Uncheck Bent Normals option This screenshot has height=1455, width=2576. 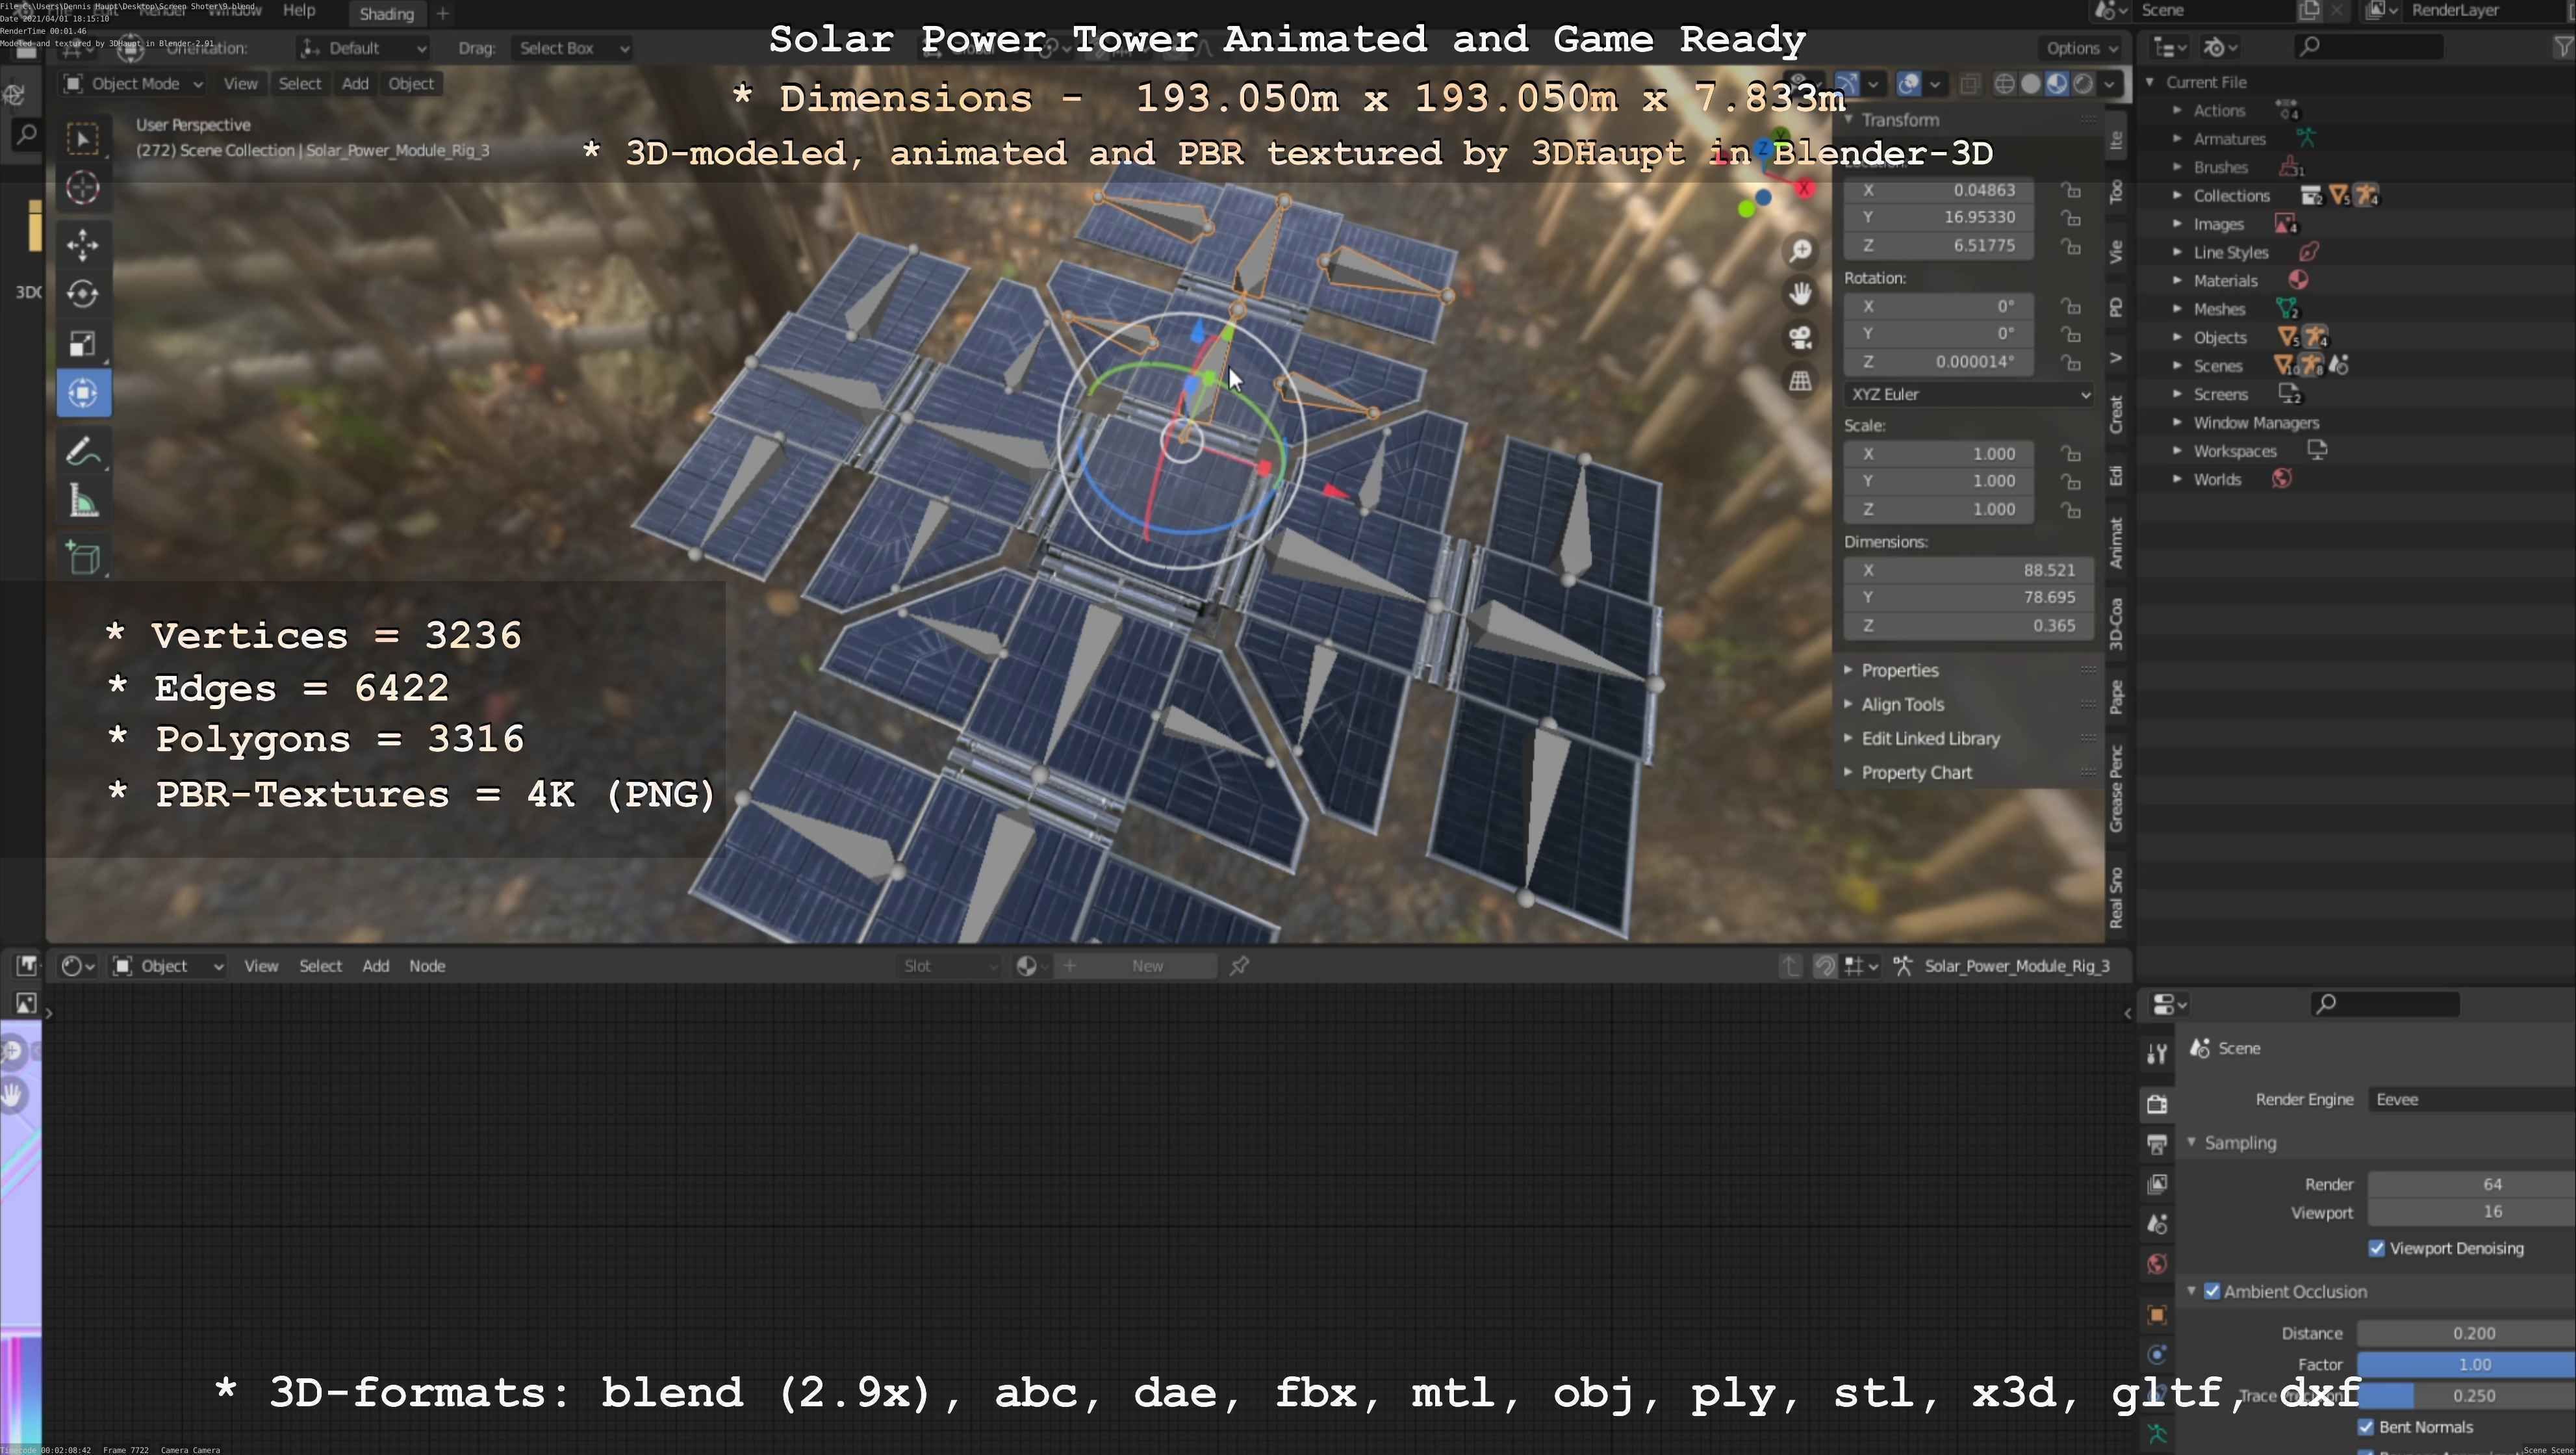pos(2366,1427)
